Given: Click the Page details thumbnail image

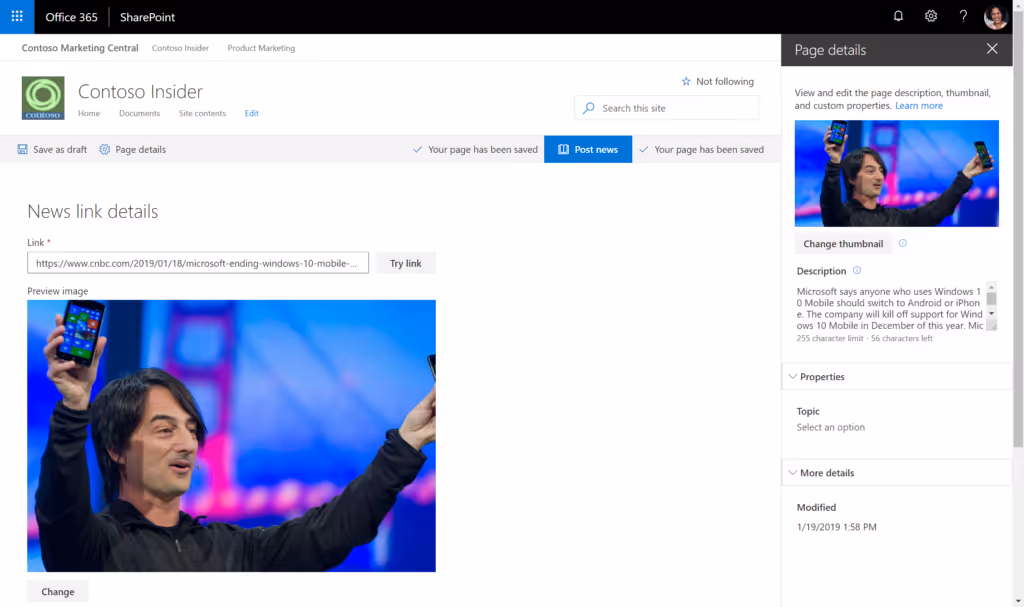Looking at the screenshot, I should tap(897, 173).
